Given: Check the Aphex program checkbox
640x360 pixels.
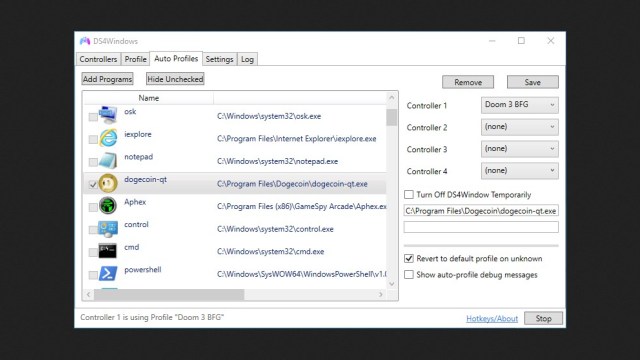Looking at the screenshot, I should (93, 207).
